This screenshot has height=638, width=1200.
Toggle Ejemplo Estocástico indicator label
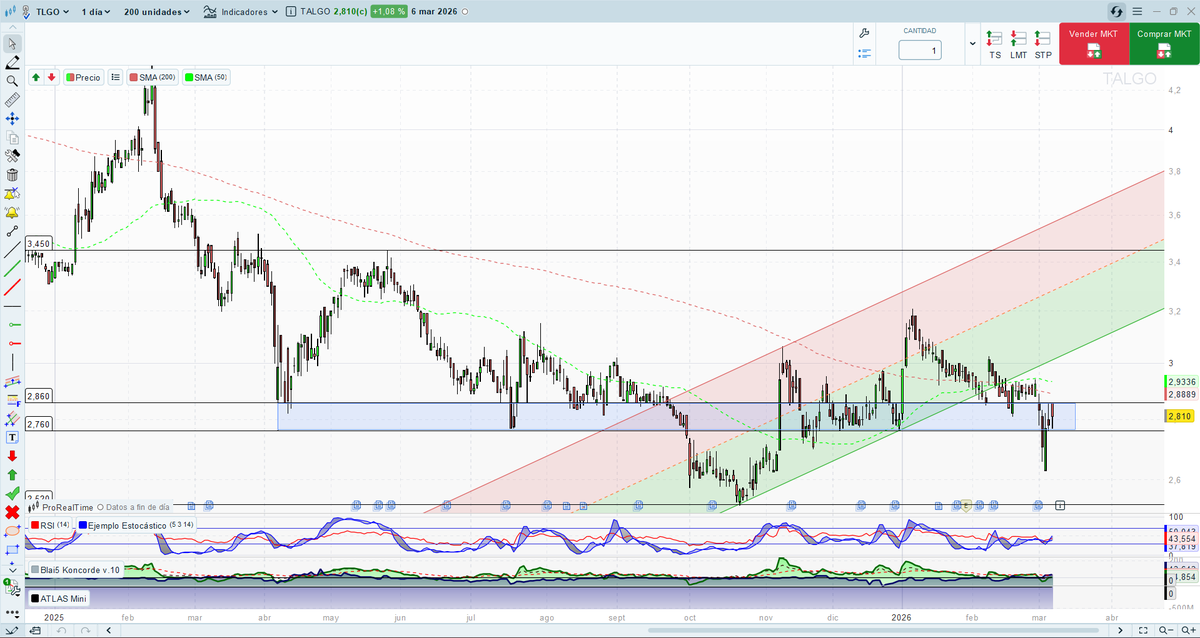click(137, 524)
